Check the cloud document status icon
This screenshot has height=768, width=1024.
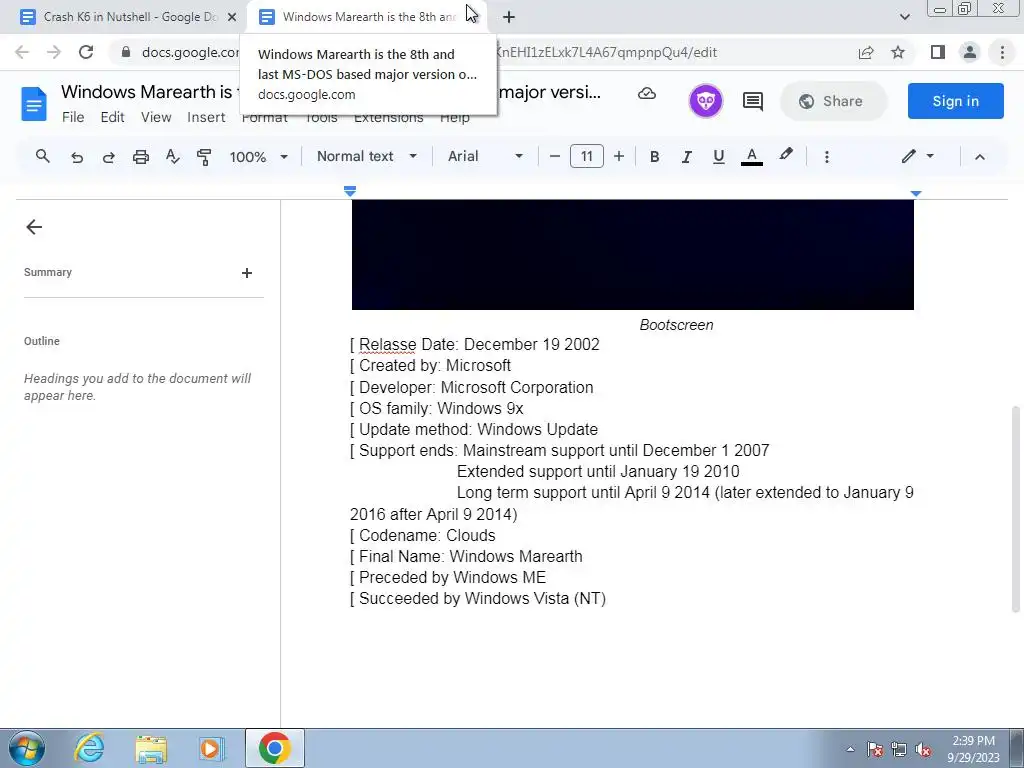point(647,93)
